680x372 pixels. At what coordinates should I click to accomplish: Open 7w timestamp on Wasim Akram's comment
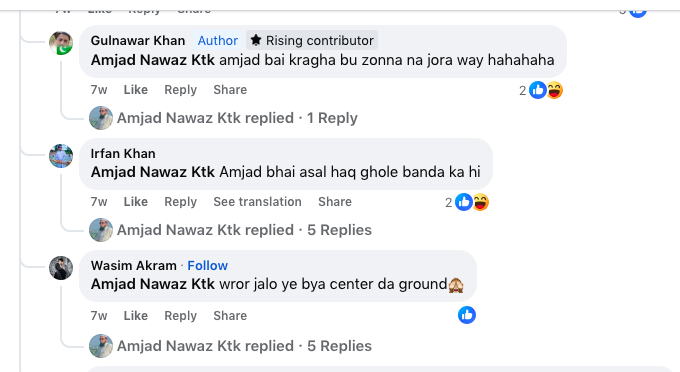99,316
